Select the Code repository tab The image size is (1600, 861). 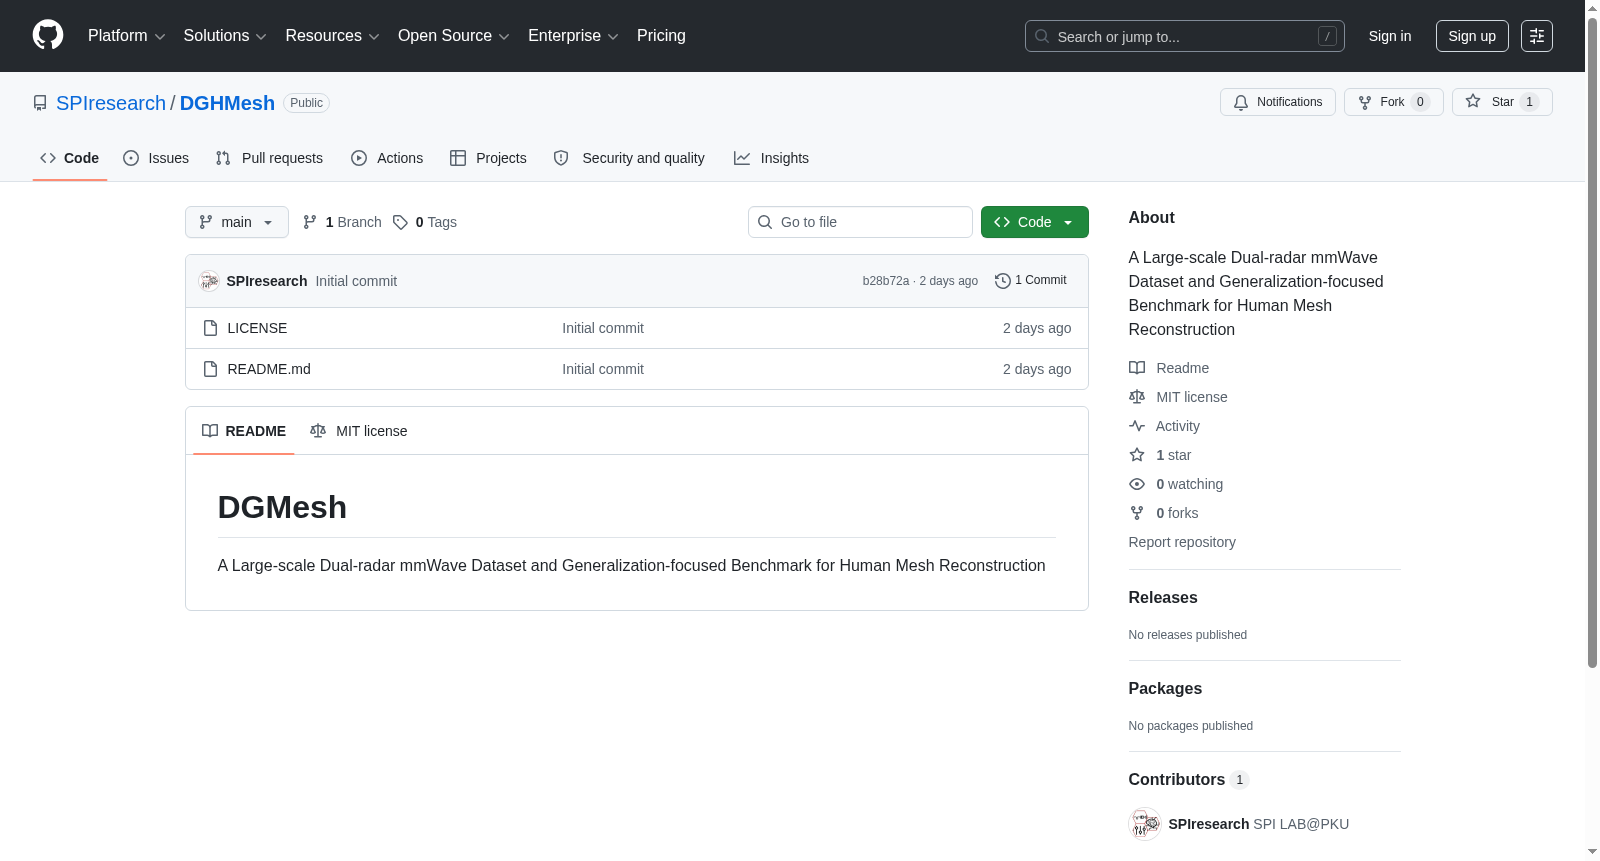pyautogui.click(x=70, y=158)
